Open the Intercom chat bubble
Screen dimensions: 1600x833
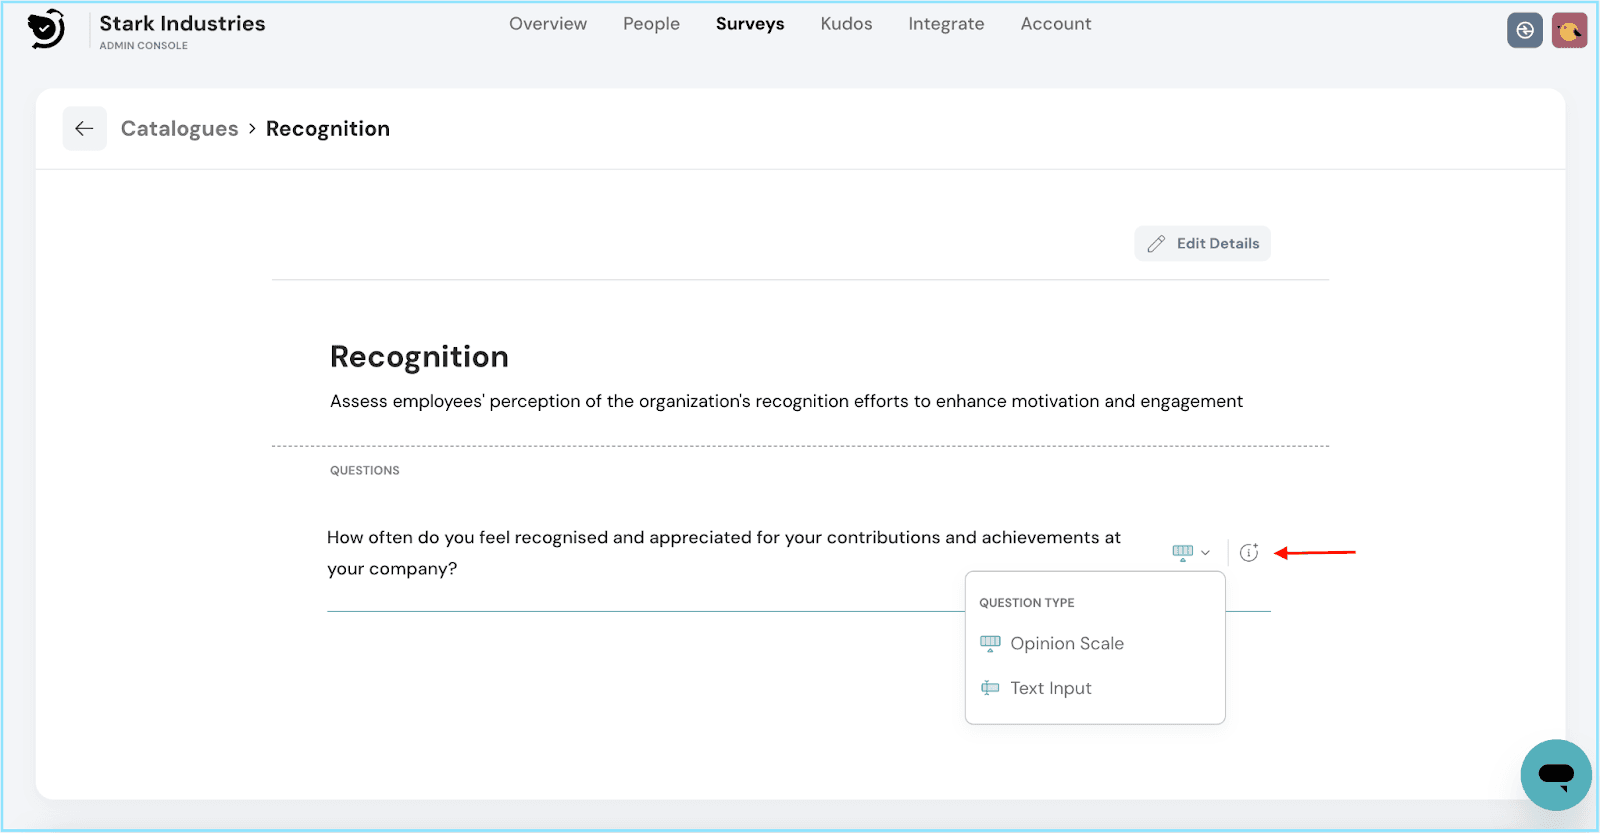click(x=1555, y=774)
